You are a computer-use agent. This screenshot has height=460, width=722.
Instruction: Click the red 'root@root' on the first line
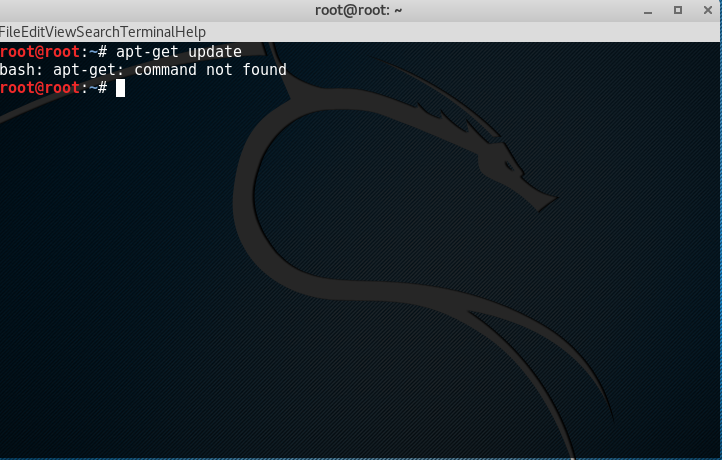40,51
